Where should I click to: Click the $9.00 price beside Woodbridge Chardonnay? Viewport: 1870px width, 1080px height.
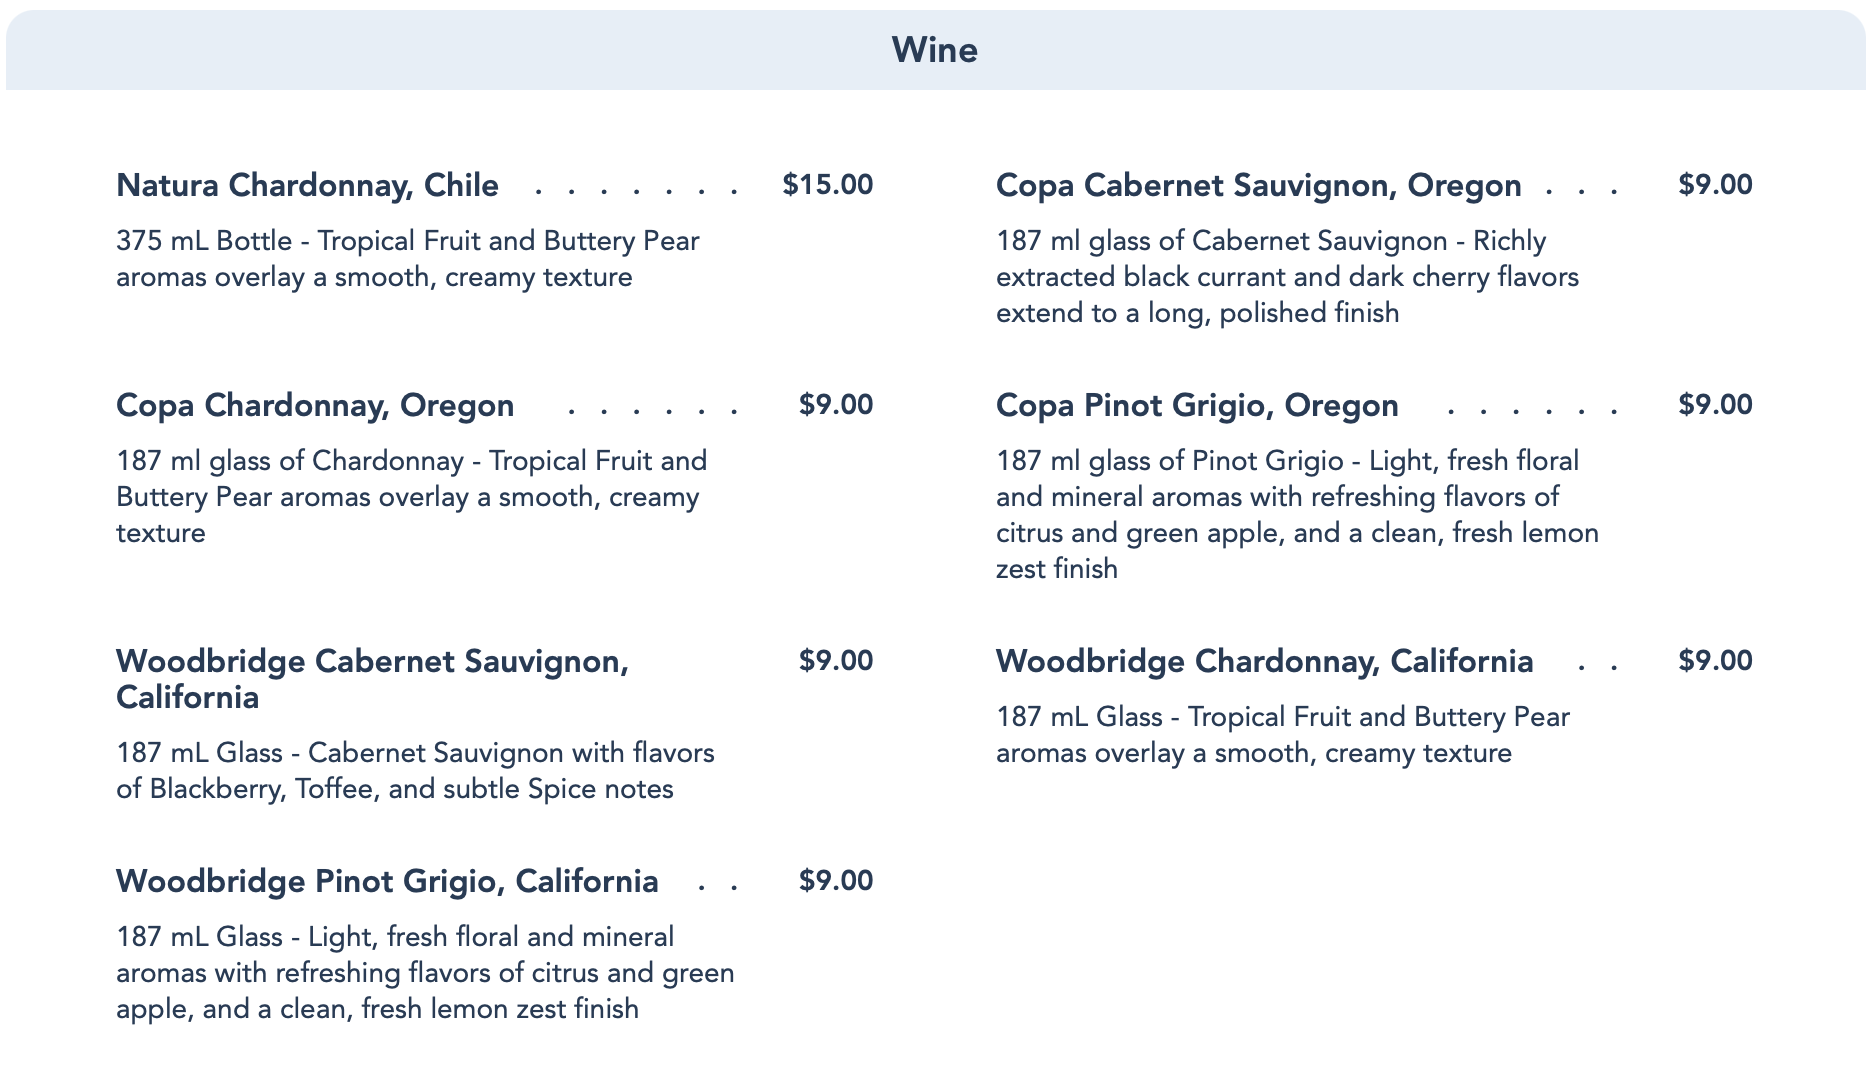pos(1715,661)
